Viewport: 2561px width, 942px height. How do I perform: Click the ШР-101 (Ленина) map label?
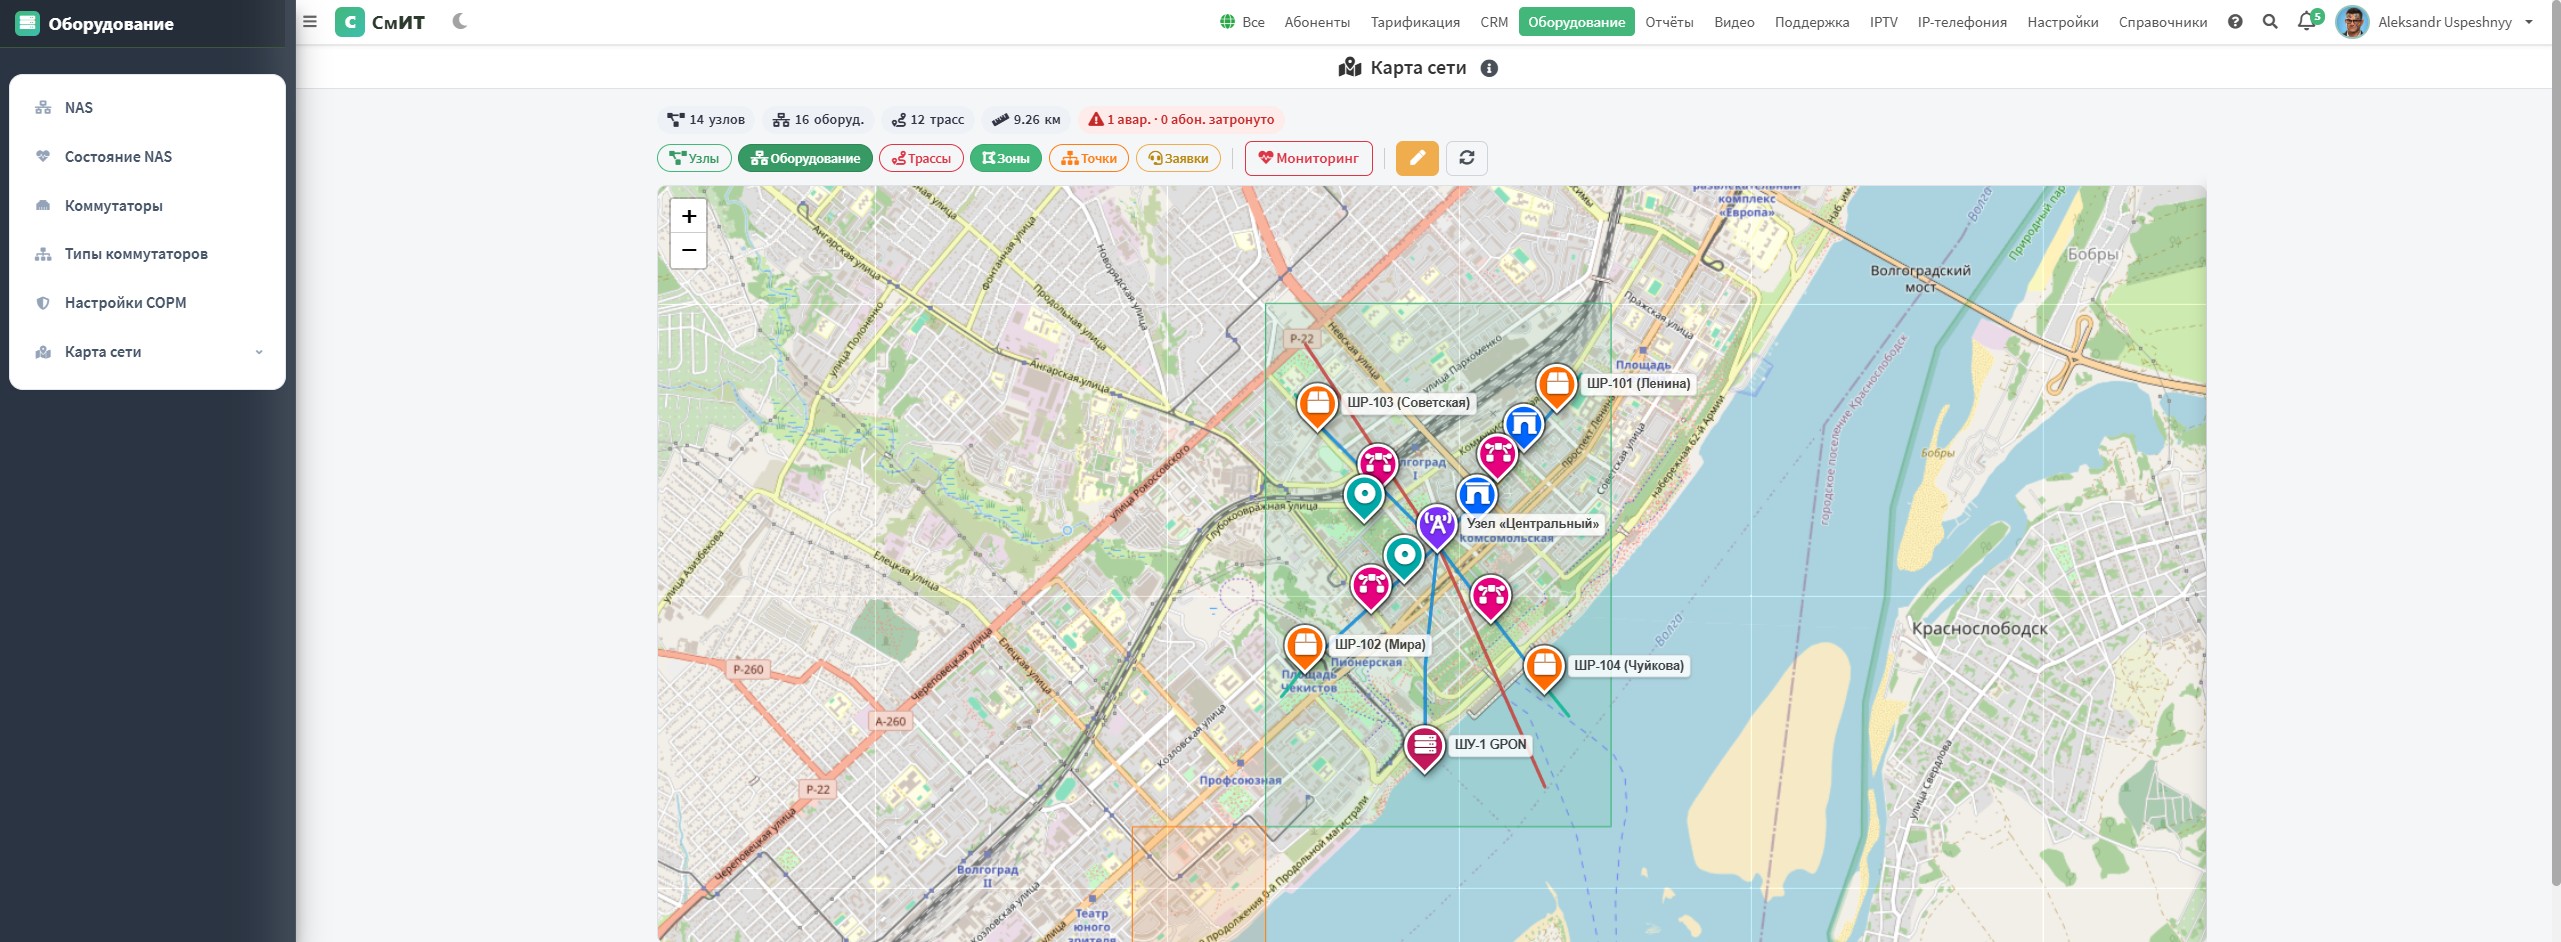click(x=1638, y=384)
